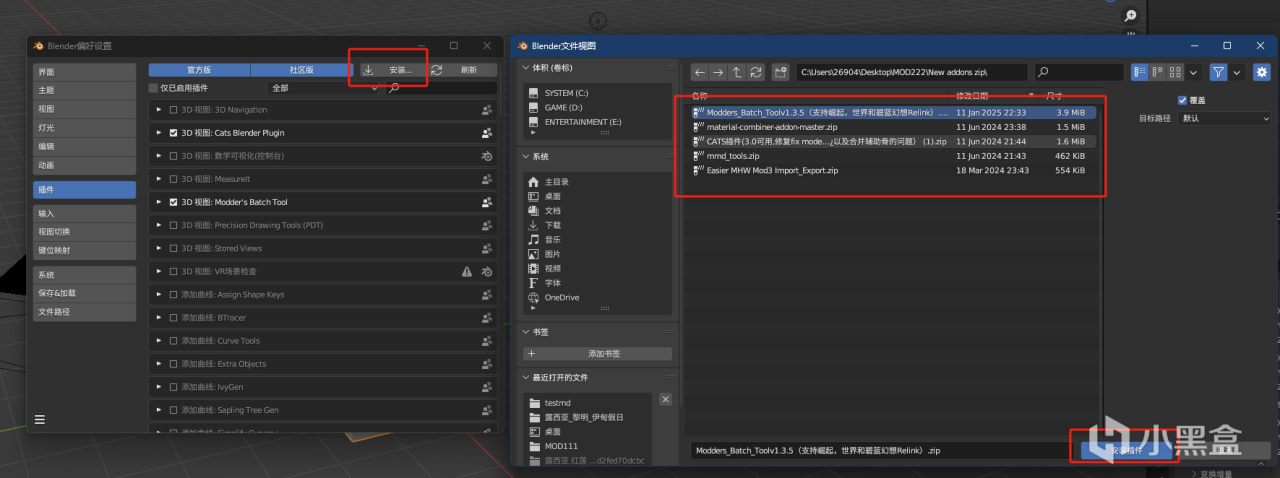Select 官方版 add-on filter tab
Screen dimensions: 1280x478
[199, 70]
